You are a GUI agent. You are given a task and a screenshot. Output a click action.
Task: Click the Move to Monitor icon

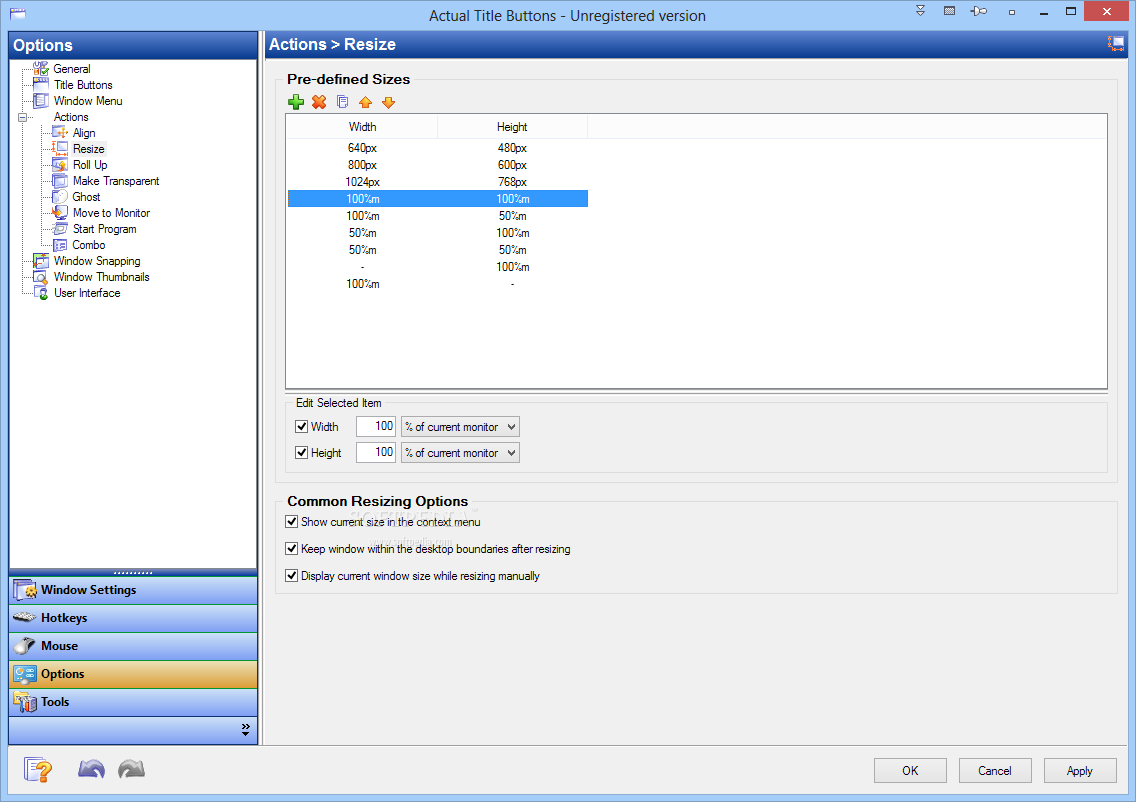60,212
